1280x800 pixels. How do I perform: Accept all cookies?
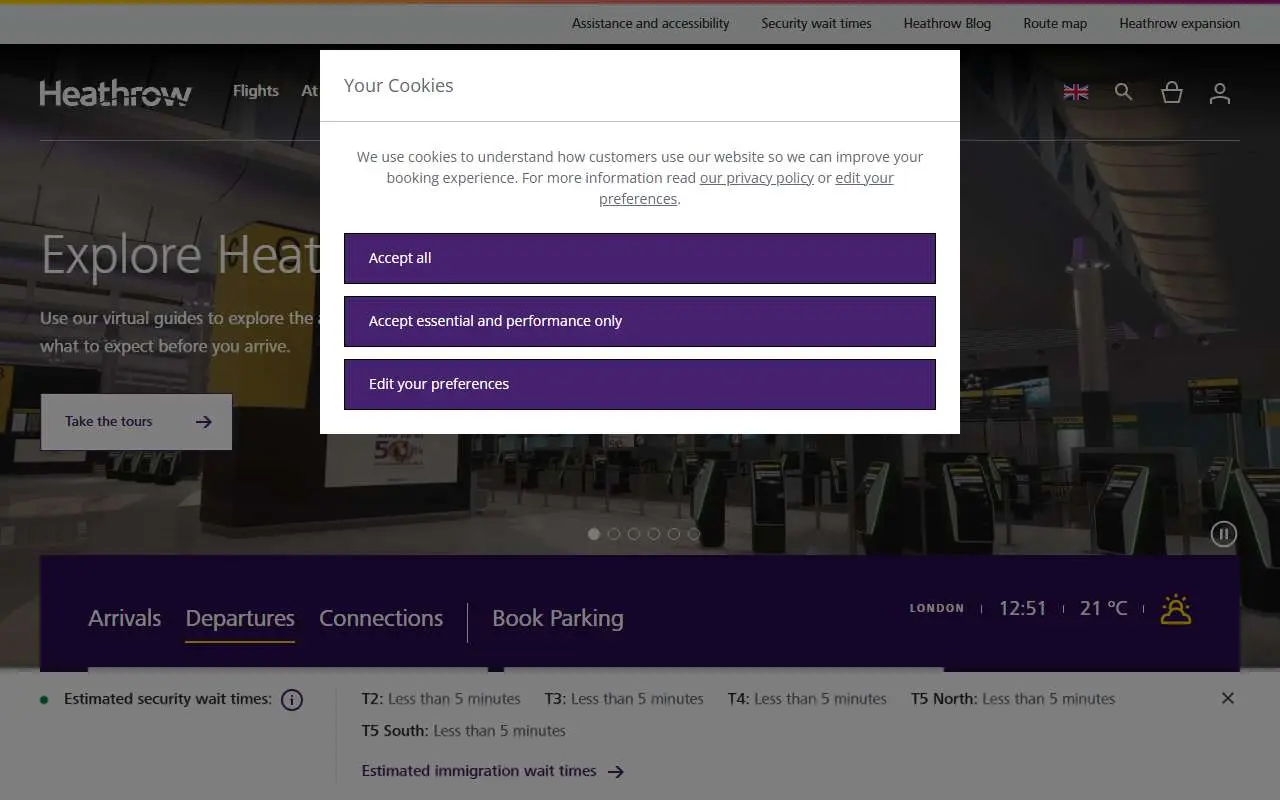(x=640, y=258)
